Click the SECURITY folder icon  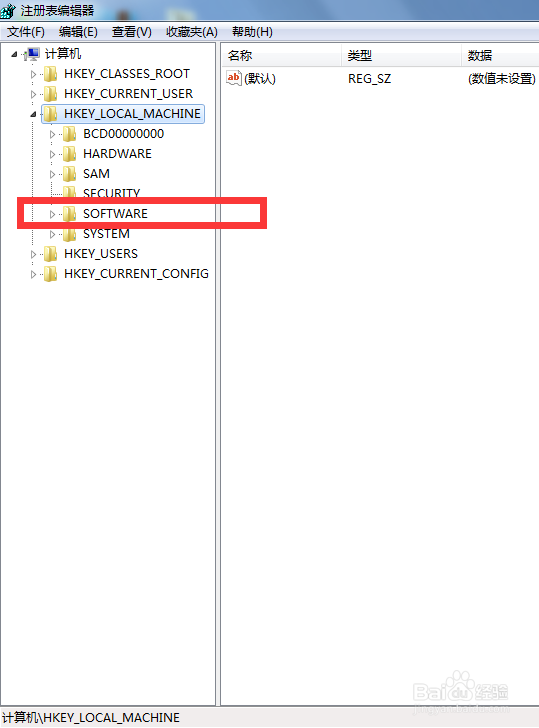point(70,192)
